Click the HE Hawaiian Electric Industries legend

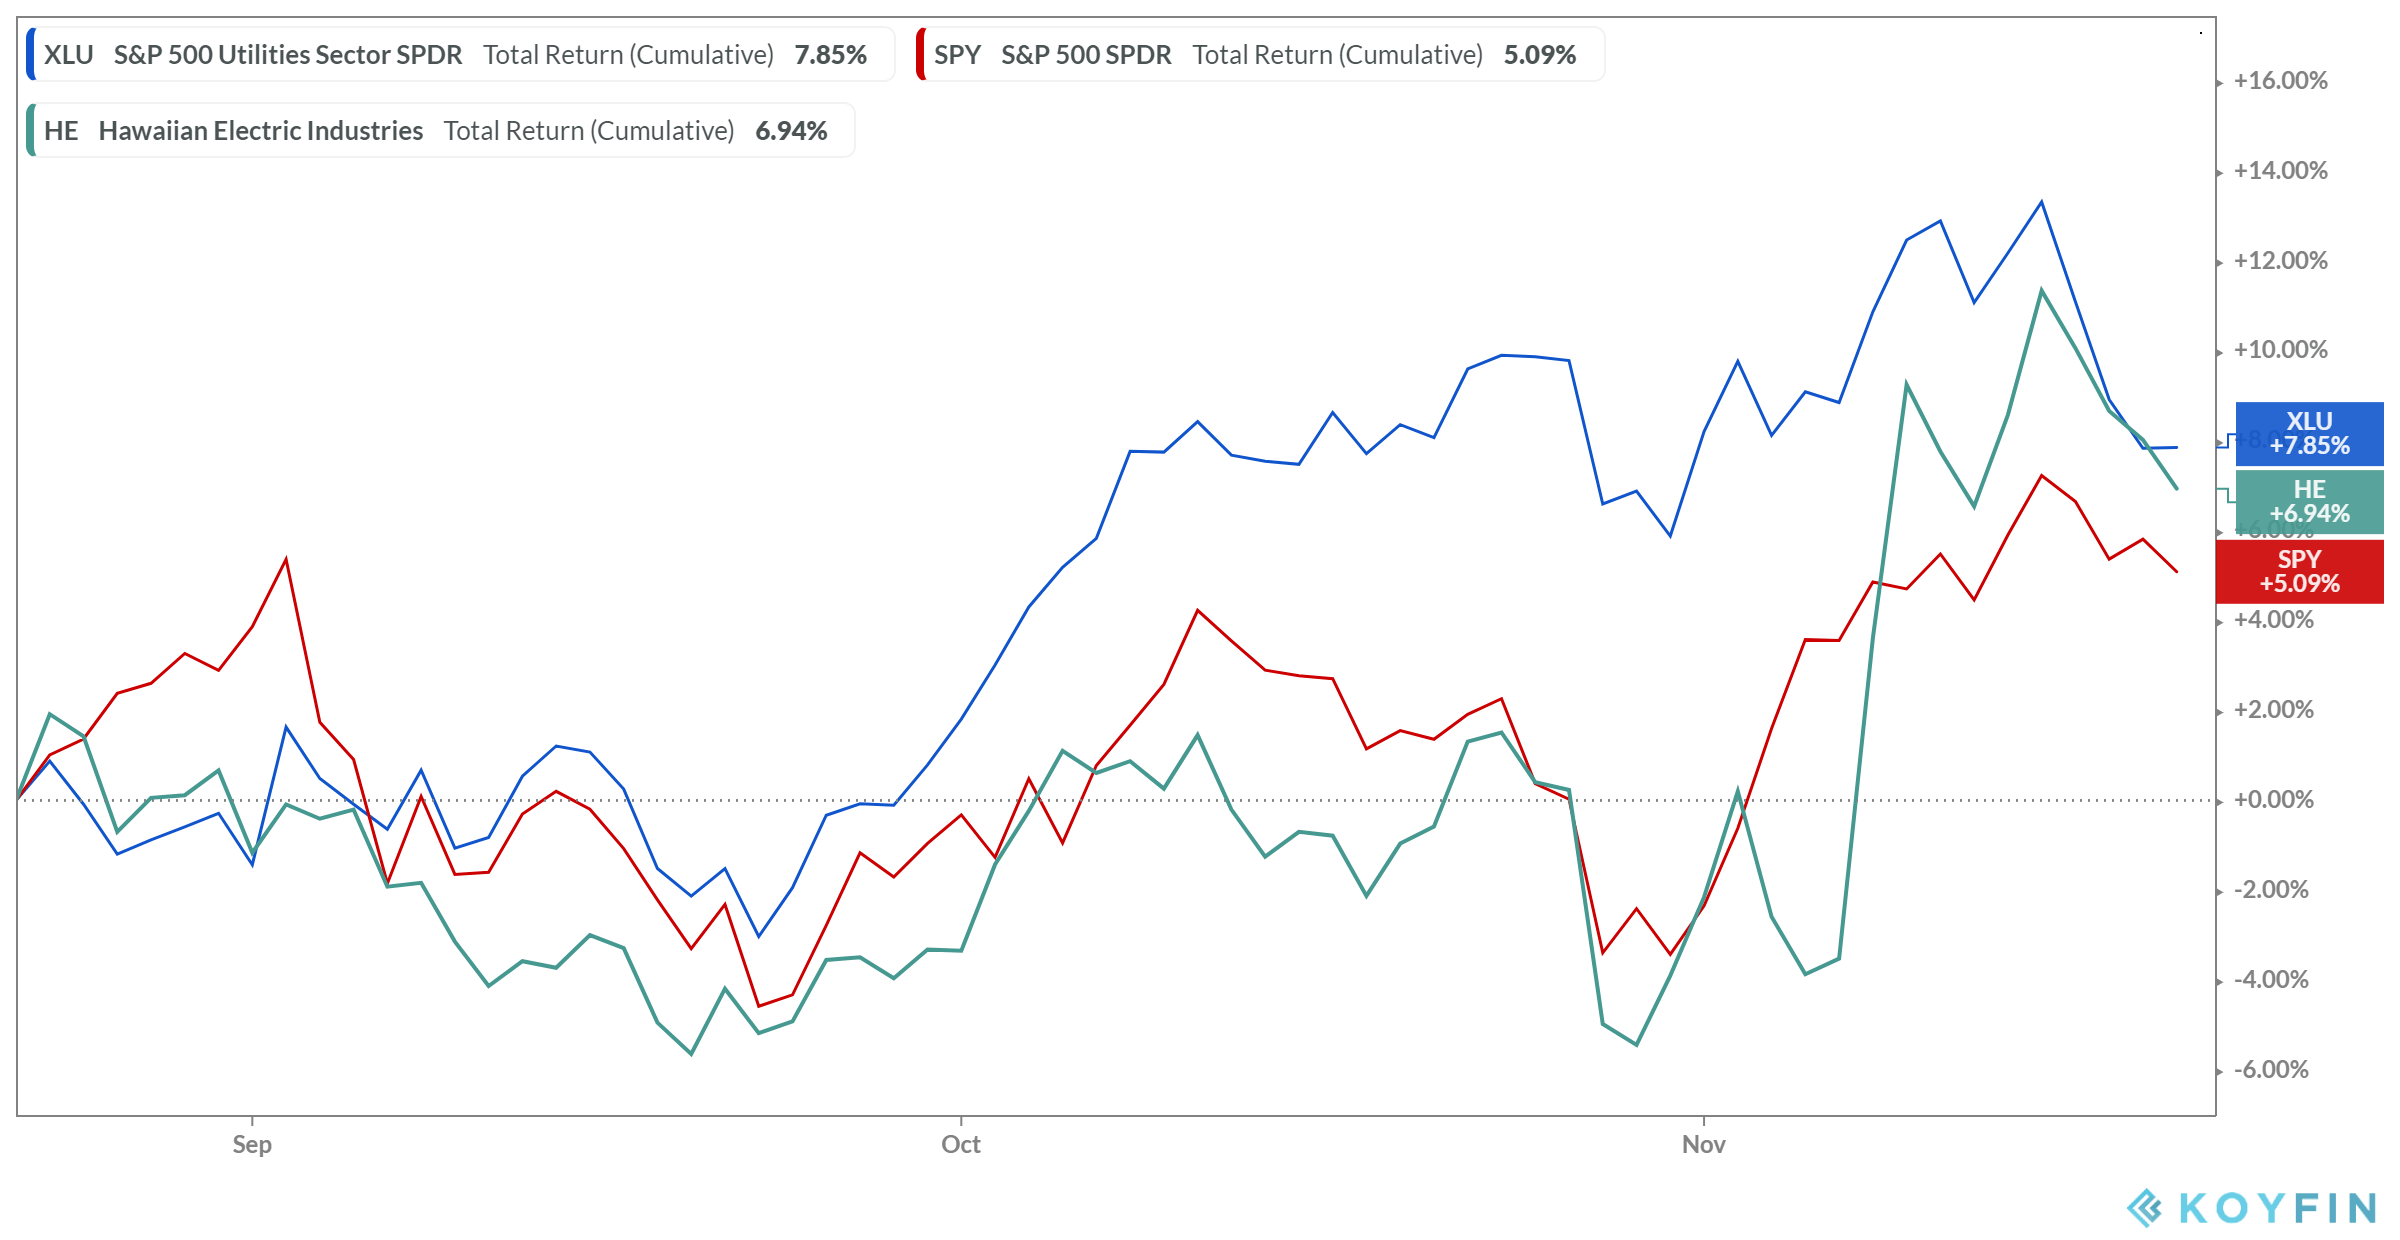pyautogui.click(x=440, y=130)
